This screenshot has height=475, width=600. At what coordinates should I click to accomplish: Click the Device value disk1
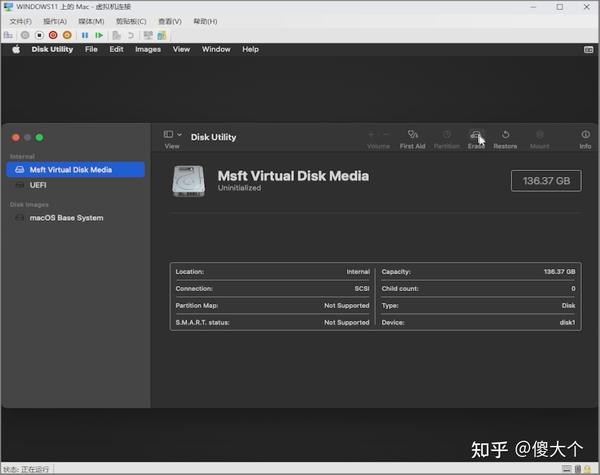(567, 323)
